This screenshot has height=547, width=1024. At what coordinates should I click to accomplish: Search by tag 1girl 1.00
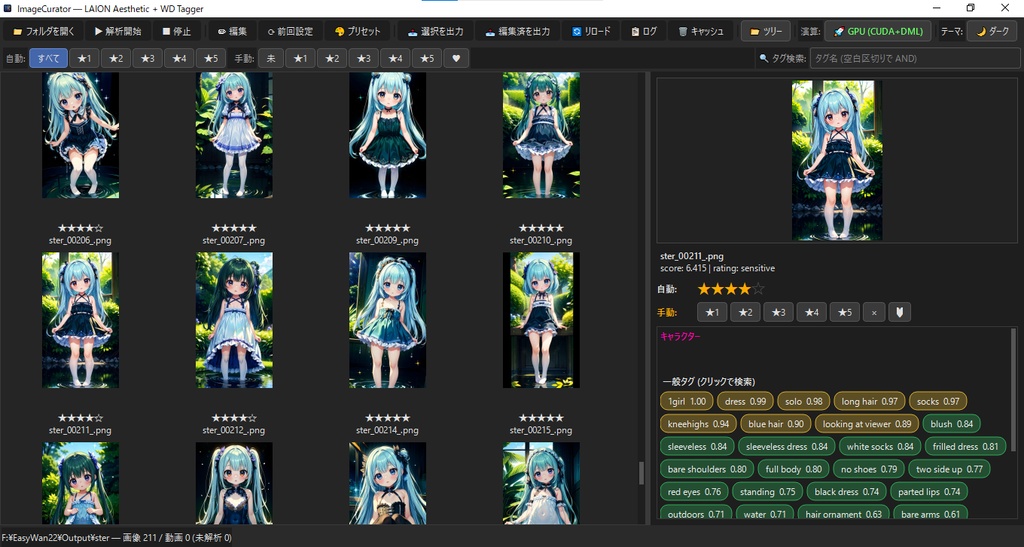[686, 401]
